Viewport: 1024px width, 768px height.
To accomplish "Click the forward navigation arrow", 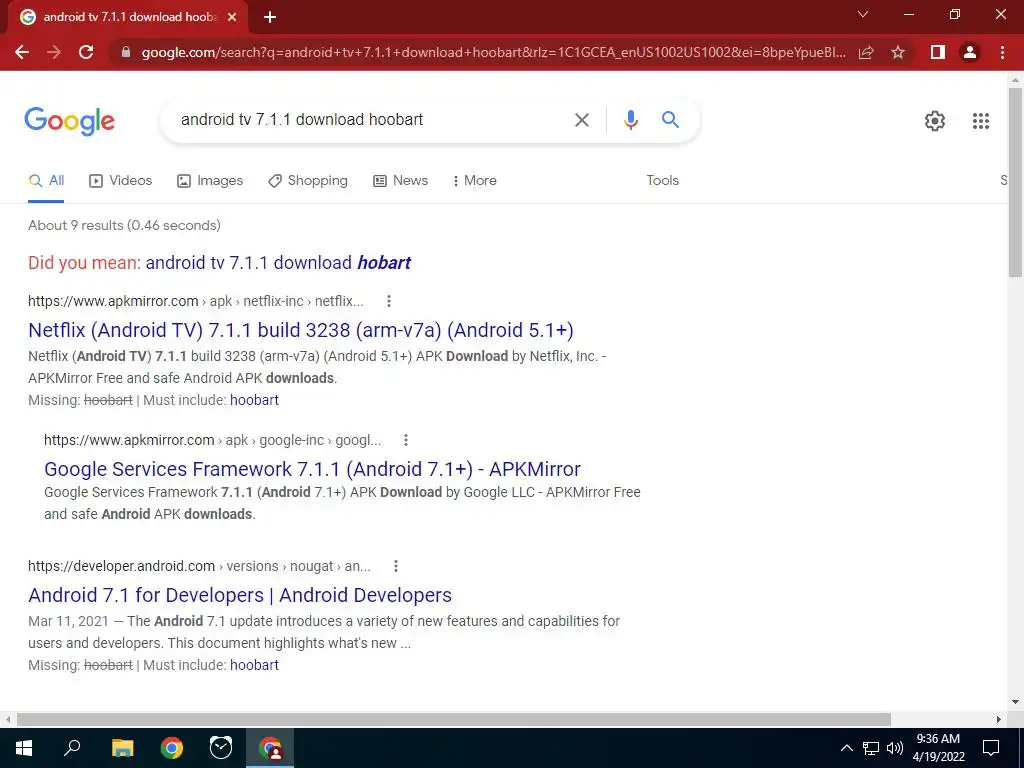I will coord(54,52).
